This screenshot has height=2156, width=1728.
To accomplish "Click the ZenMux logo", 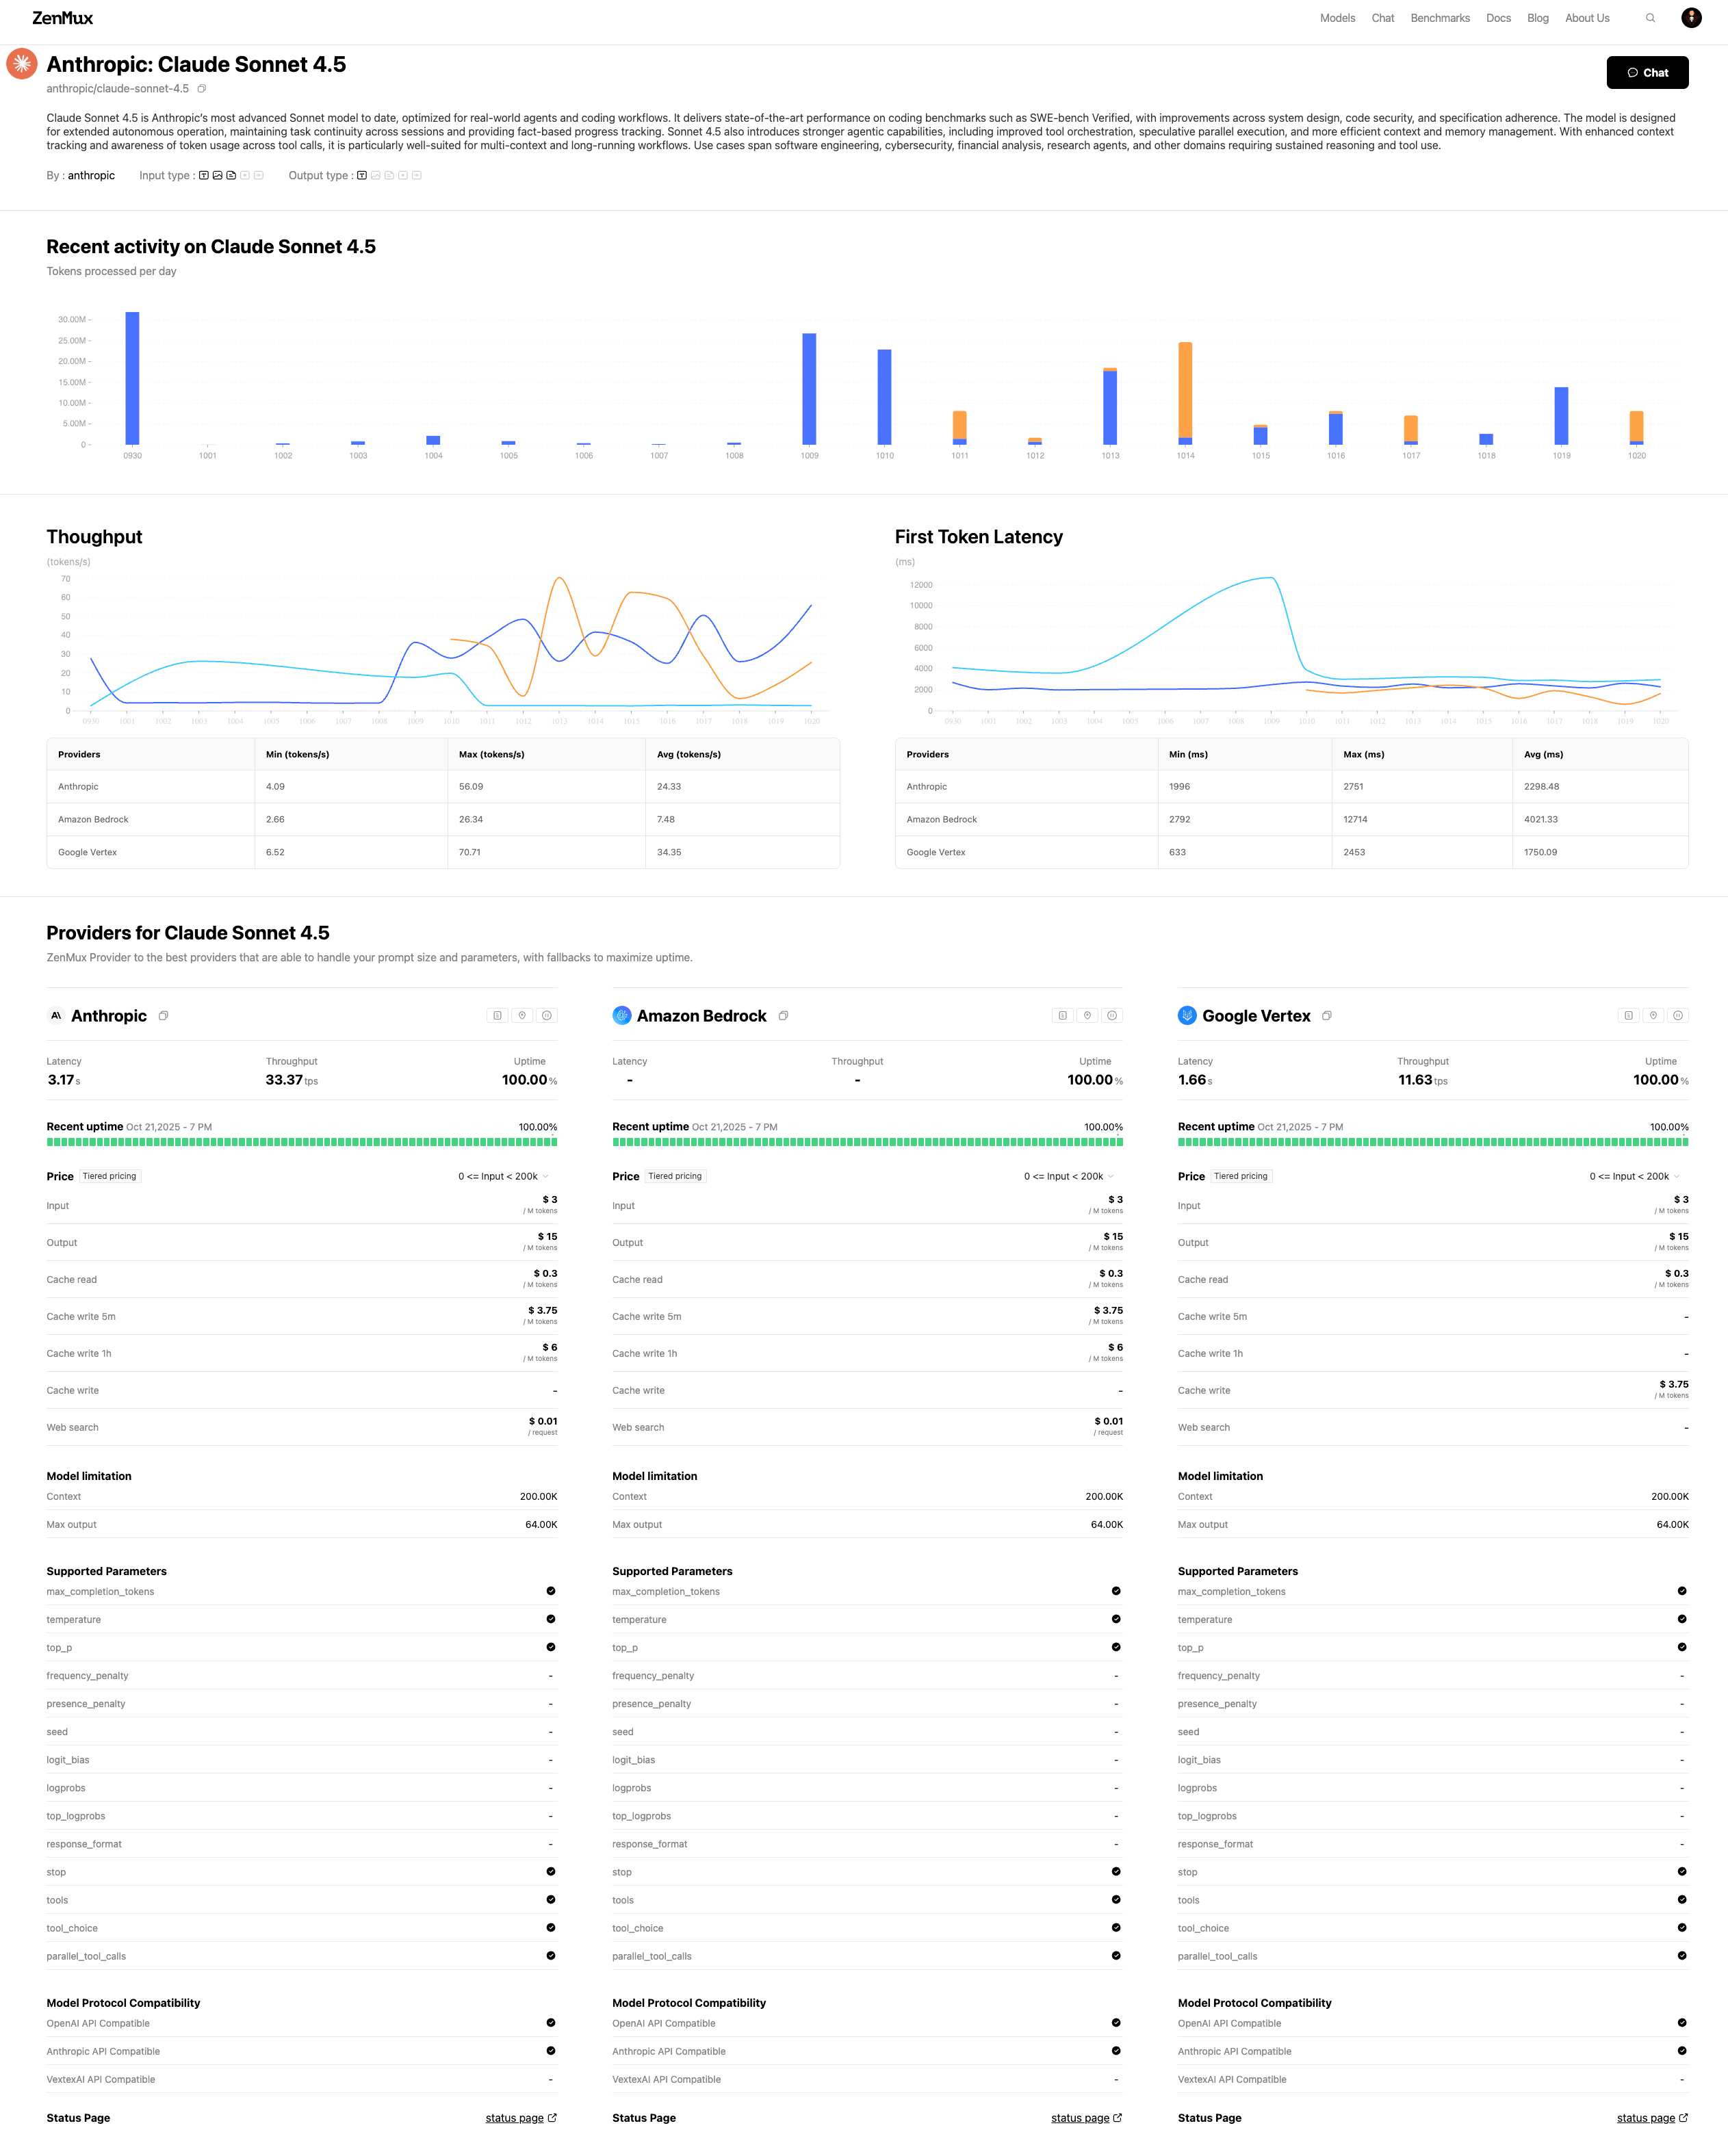I will (62, 18).
